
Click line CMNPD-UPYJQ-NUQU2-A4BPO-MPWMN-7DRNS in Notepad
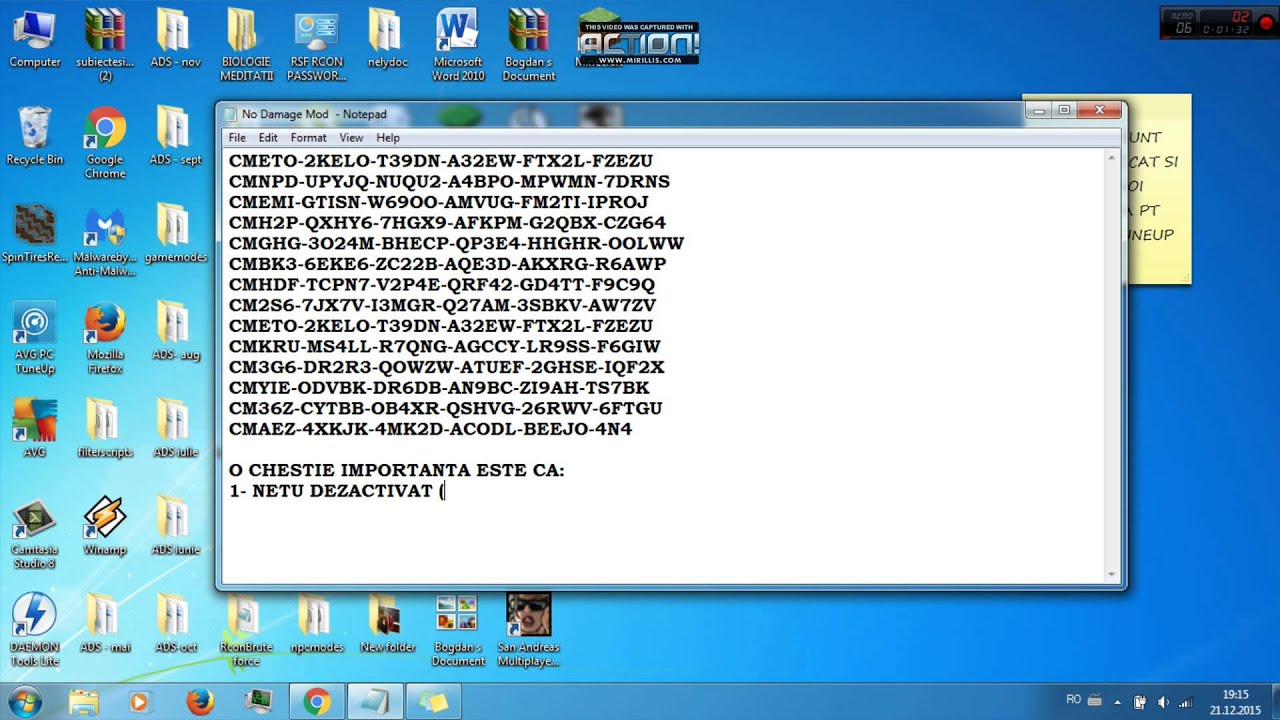point(449,182)
